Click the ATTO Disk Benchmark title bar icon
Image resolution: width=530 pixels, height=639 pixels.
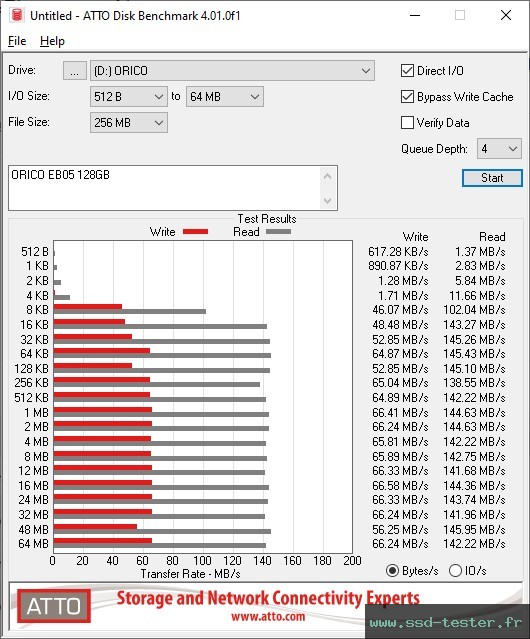click(x=17, y=15)
